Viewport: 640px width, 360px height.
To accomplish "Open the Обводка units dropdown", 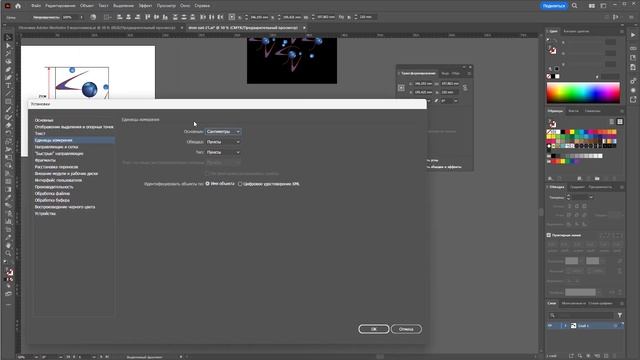I will 223,142.
